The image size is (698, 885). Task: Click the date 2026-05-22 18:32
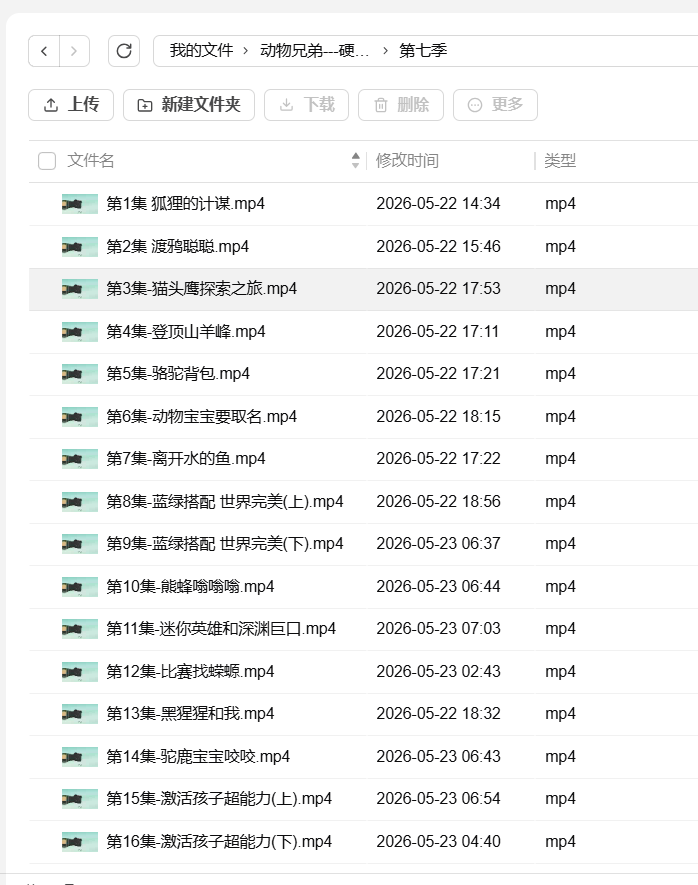pyautogui.click(x=438, y=714)
